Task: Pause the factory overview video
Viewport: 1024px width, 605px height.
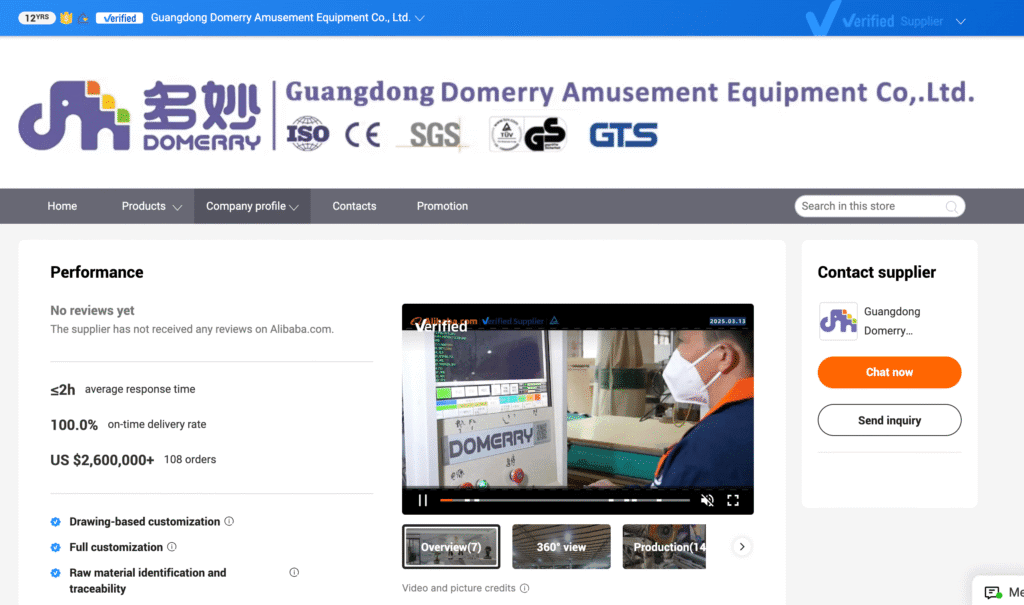Action: tap(422, 499)
